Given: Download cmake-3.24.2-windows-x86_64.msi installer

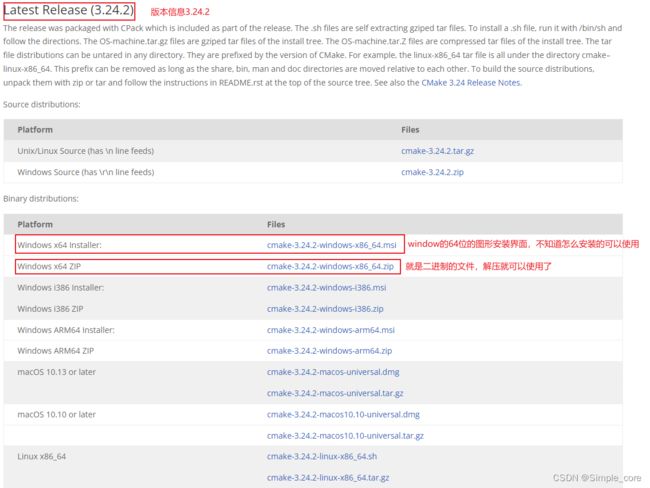Looking at the screenshot, I should point(332,245).
